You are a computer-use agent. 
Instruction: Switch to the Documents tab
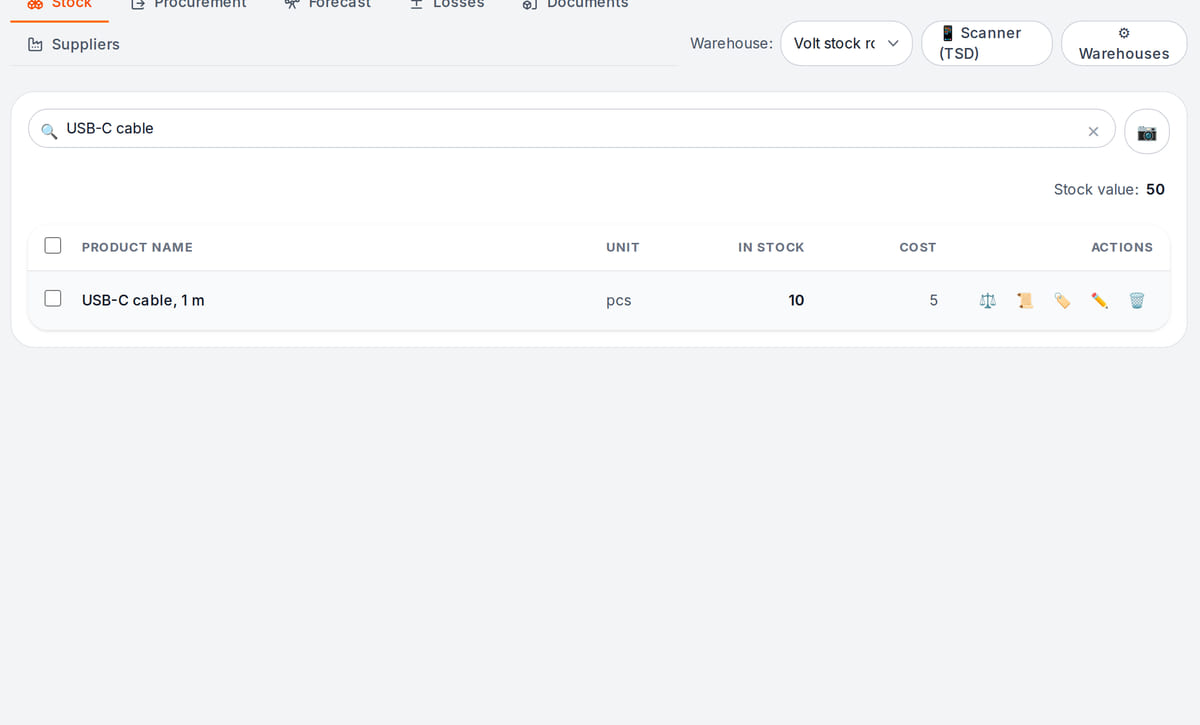pos(575,4)
